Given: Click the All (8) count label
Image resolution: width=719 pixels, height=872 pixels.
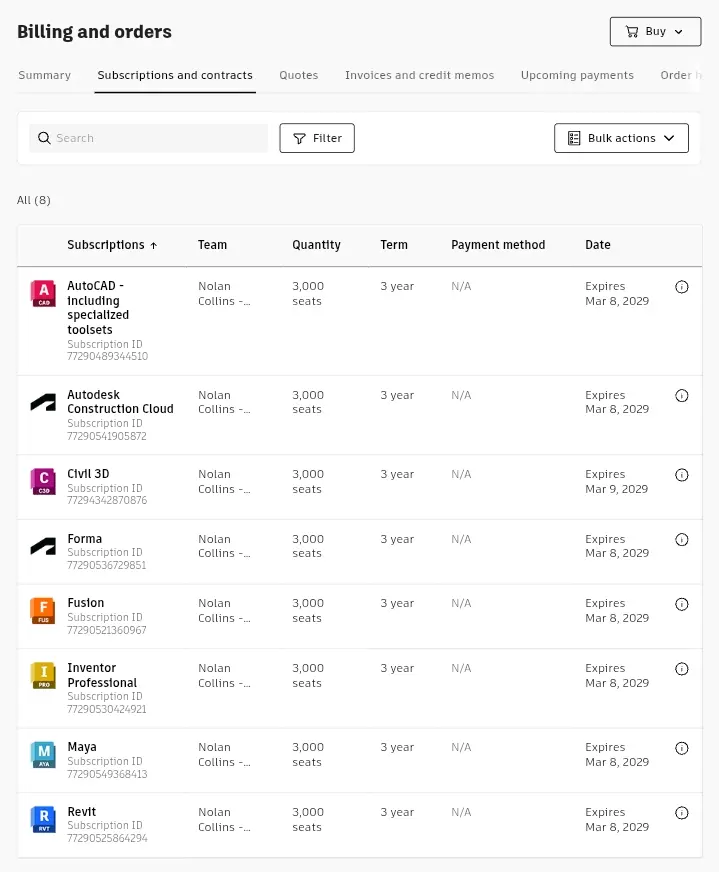Looking at the screenshot, I should coord(34,200).
